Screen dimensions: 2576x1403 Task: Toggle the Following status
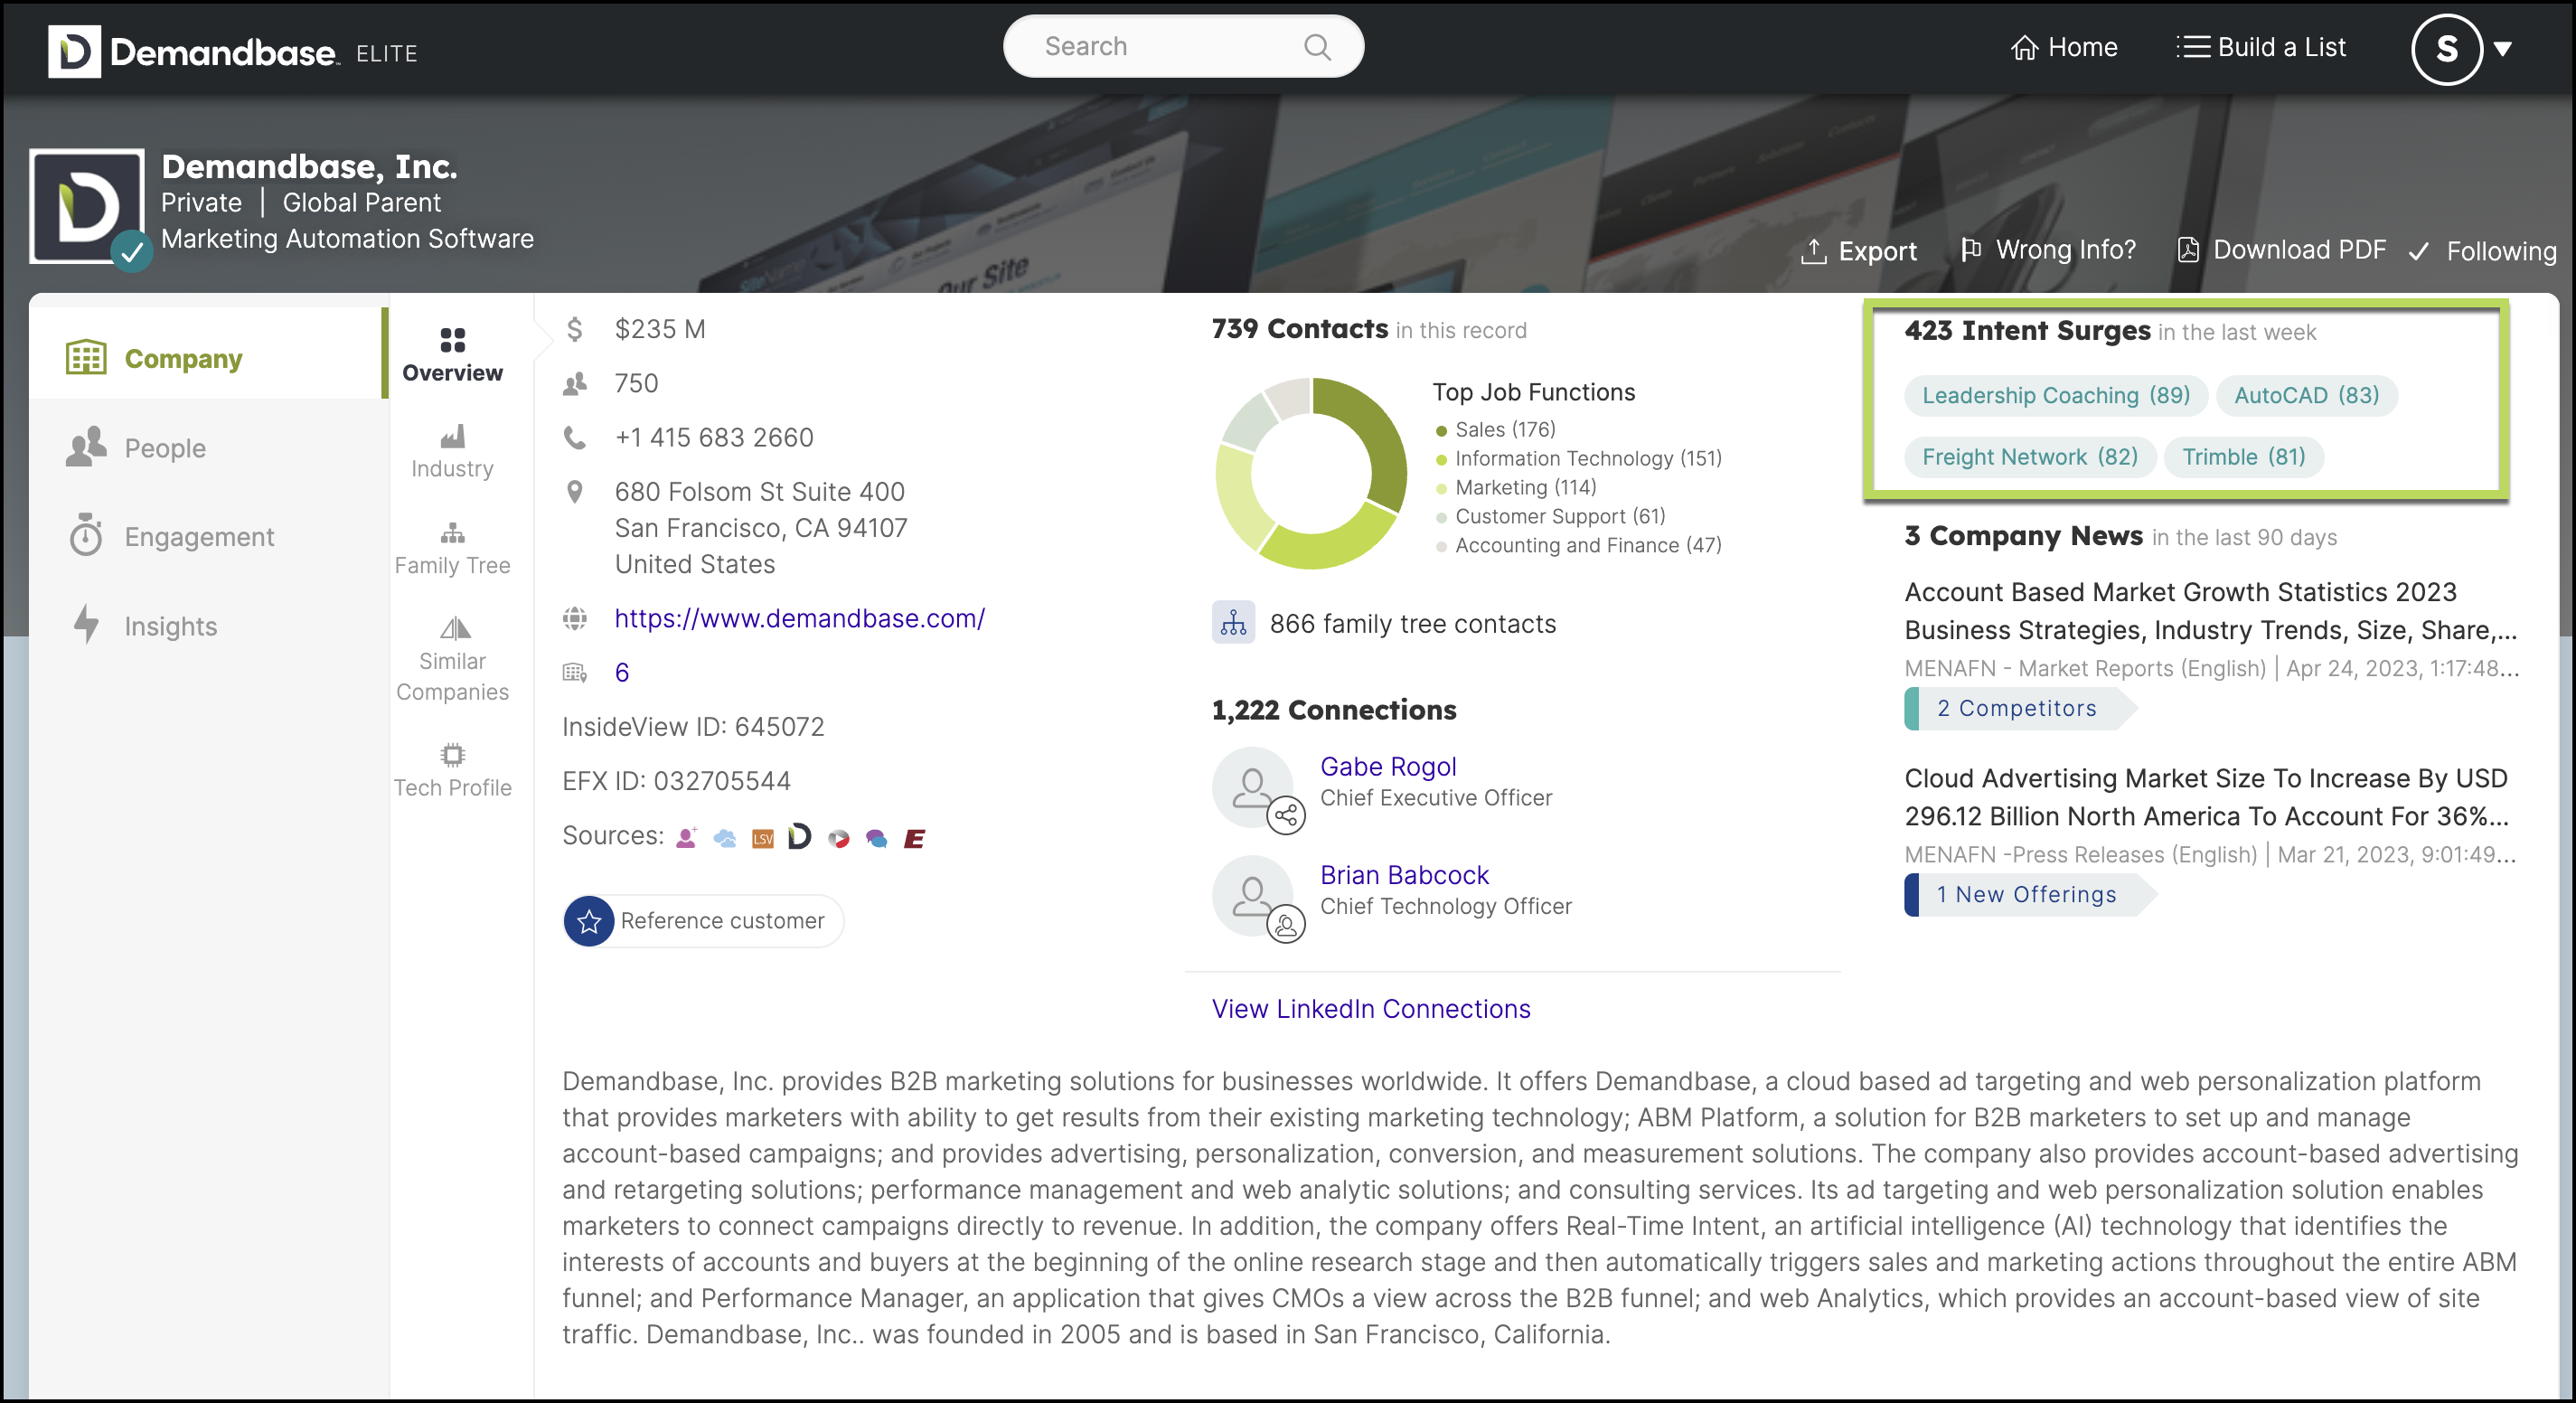pos(2481,251)
